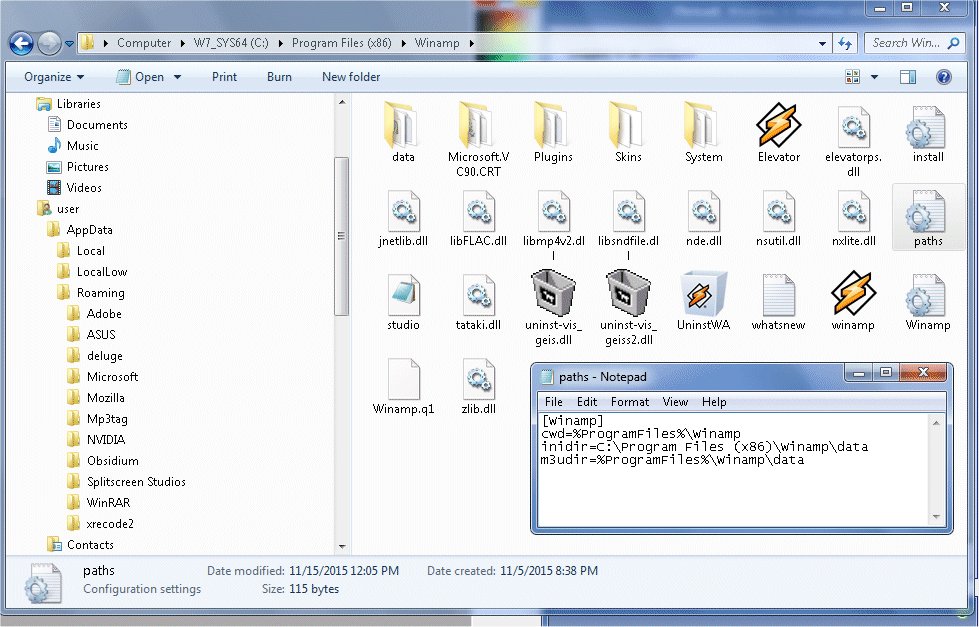
Task: Open the System folder icon
Action: tap(704, 125)
